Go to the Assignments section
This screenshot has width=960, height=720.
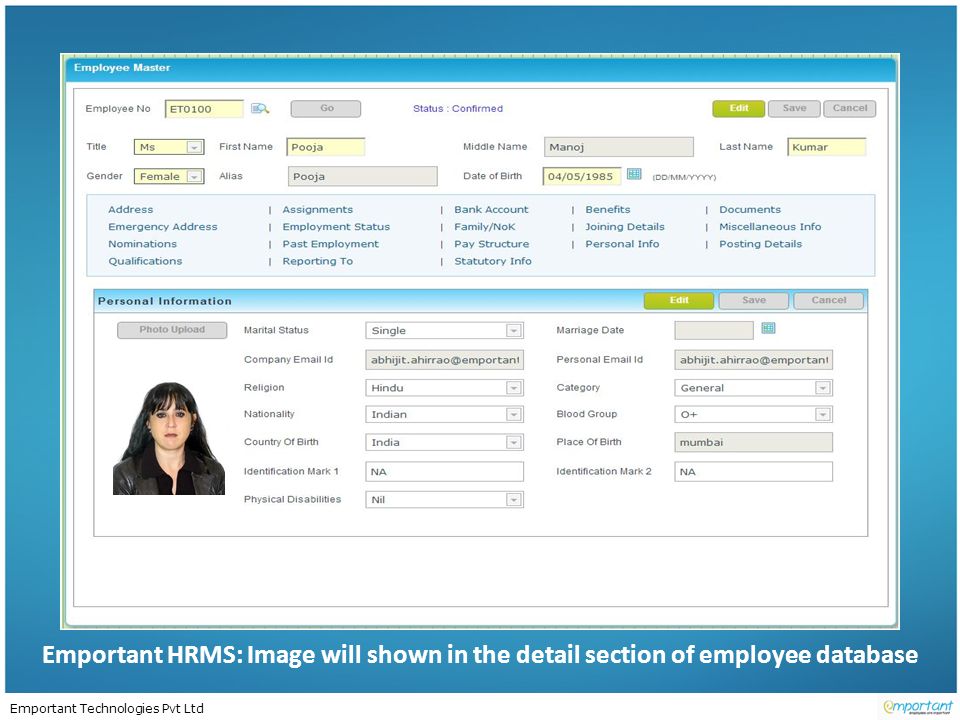point(318,209)
